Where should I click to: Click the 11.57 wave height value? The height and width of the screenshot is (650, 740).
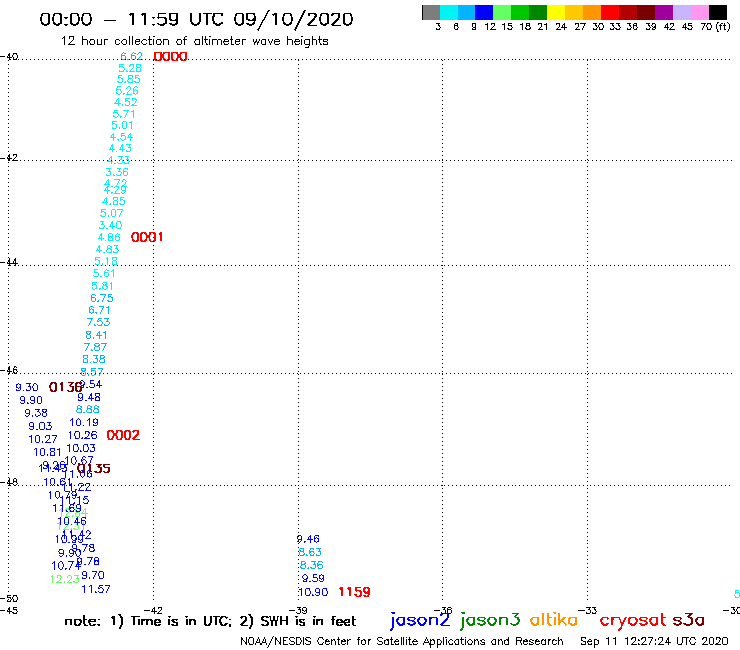[x=96, y=589]
